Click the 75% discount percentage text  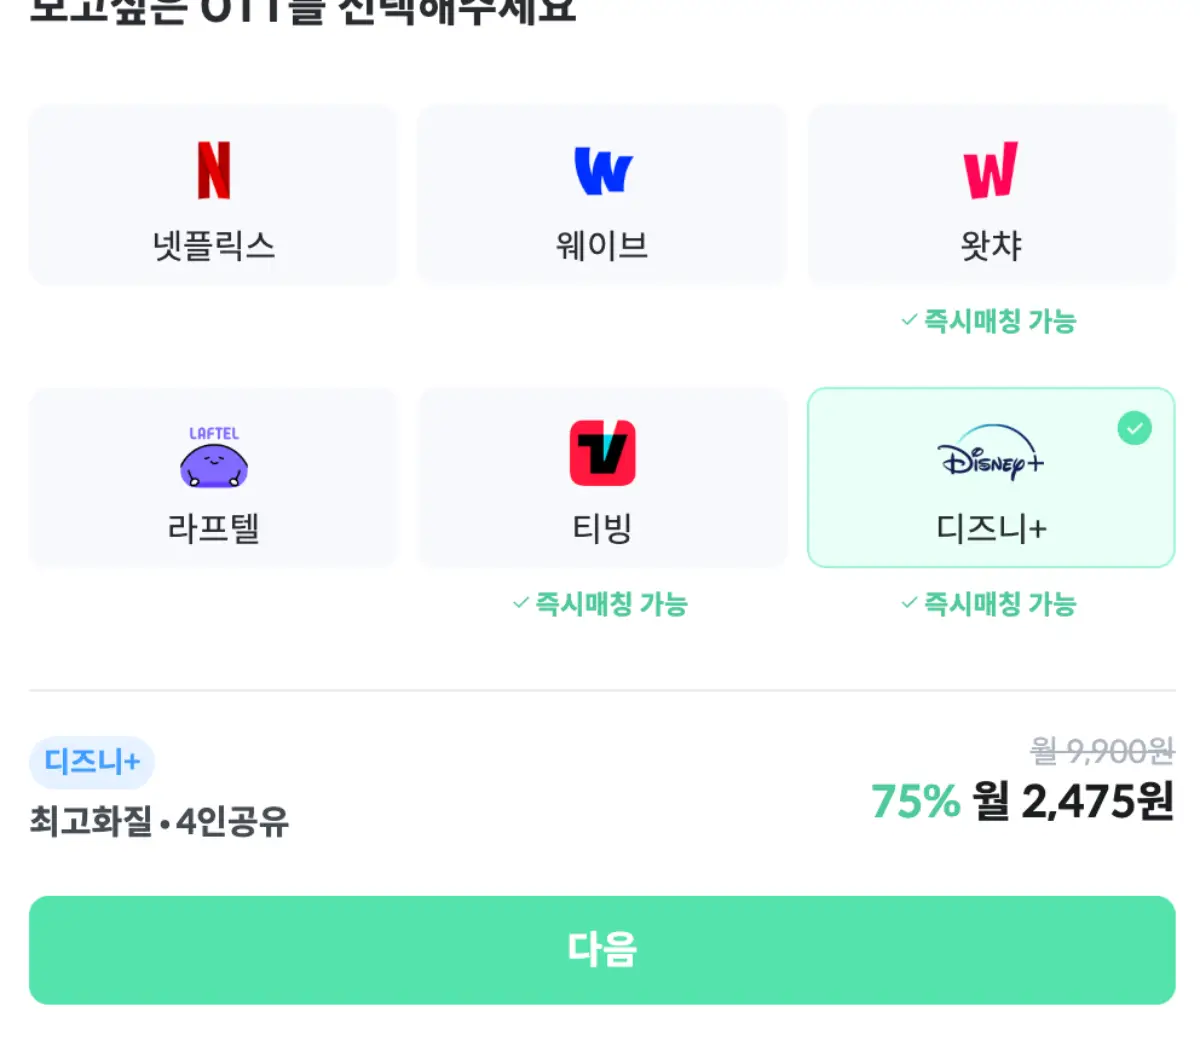(x=913, y=802)
